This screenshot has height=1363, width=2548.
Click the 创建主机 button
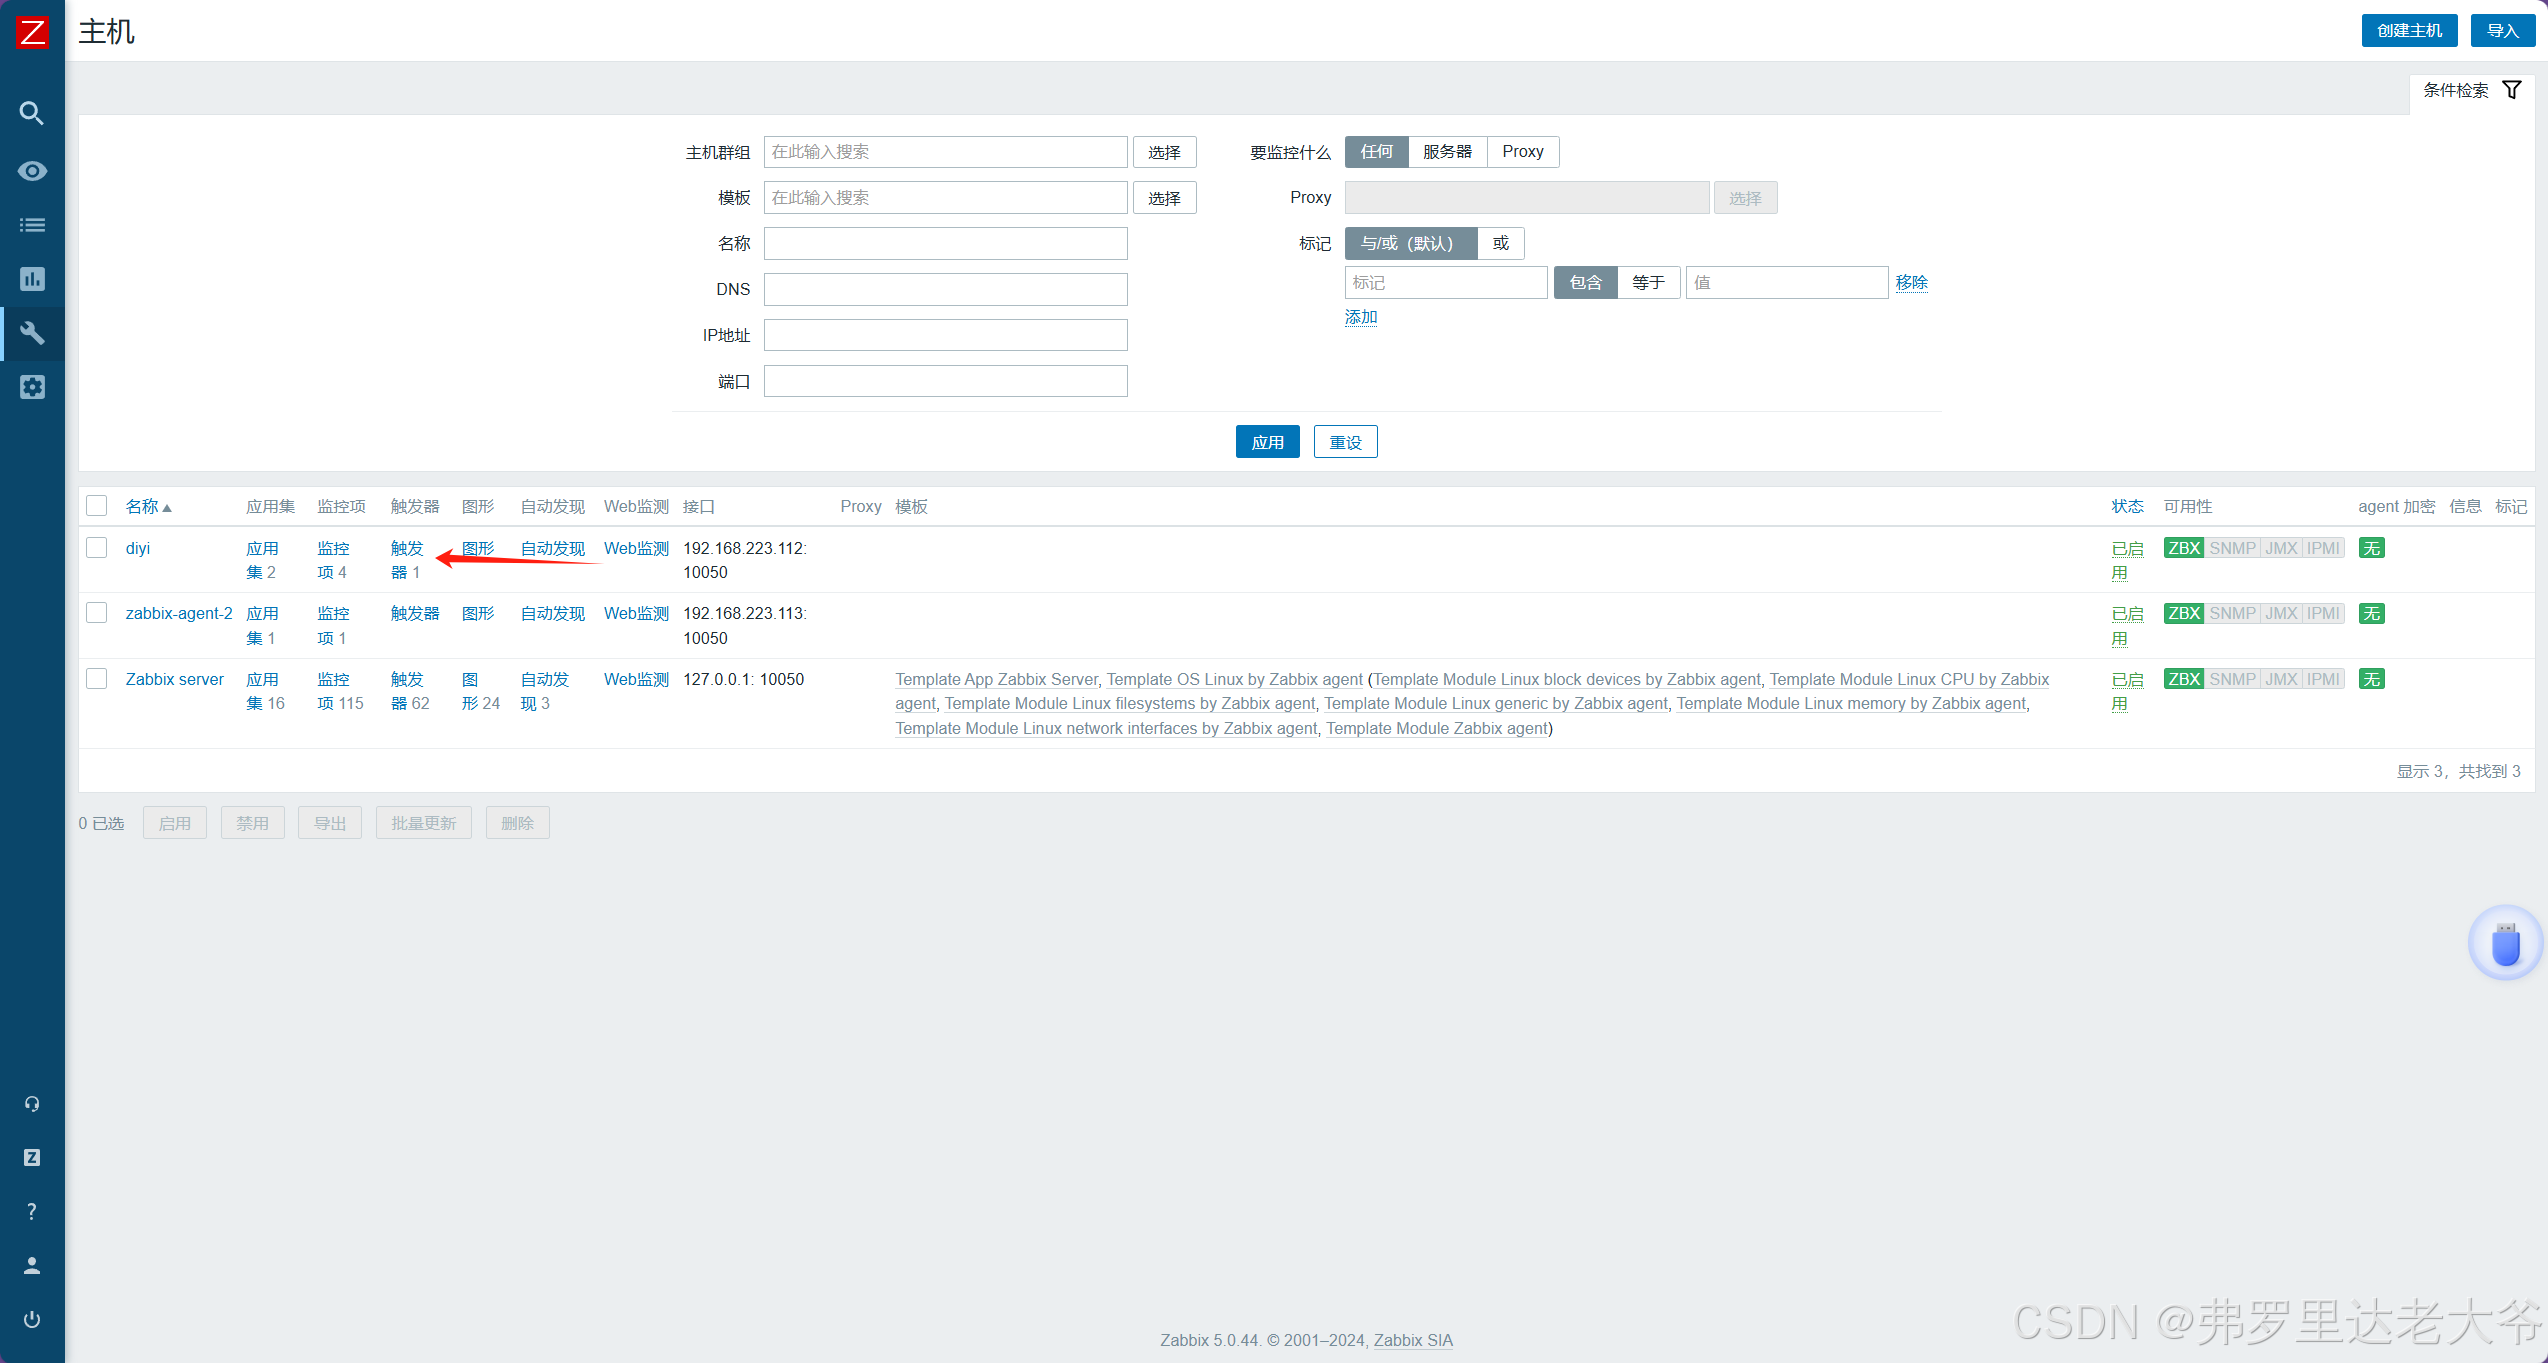pyautogui.click(x=2409, y=31)
